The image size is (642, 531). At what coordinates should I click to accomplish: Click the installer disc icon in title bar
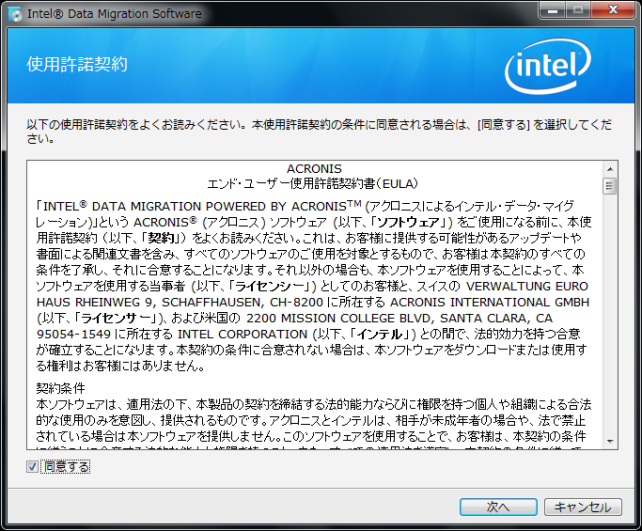(16, 14)
